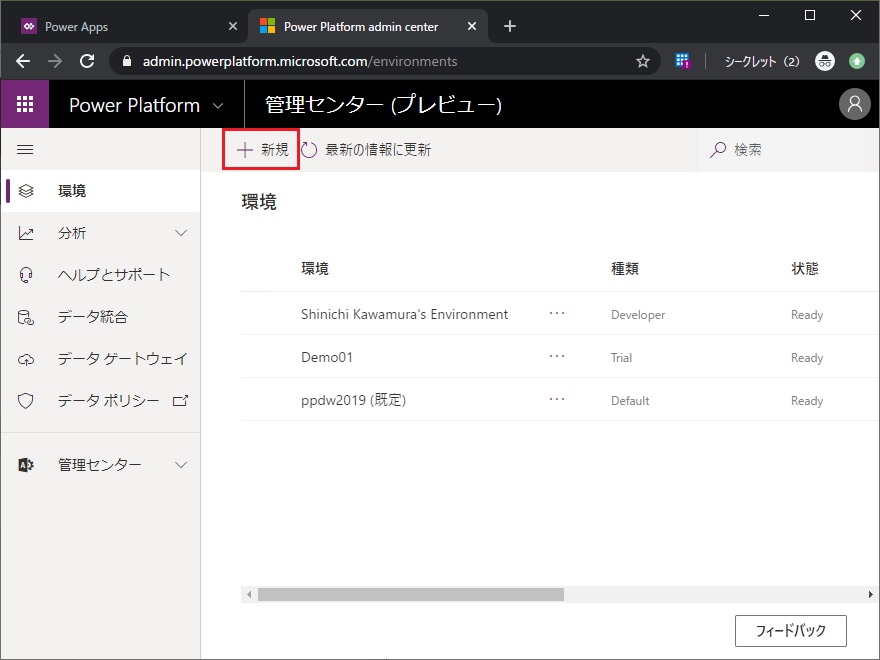The height and width of the screenshot is (660, 880).
Task: Click the browser address bar URL
Action: [x=300, y=61]
